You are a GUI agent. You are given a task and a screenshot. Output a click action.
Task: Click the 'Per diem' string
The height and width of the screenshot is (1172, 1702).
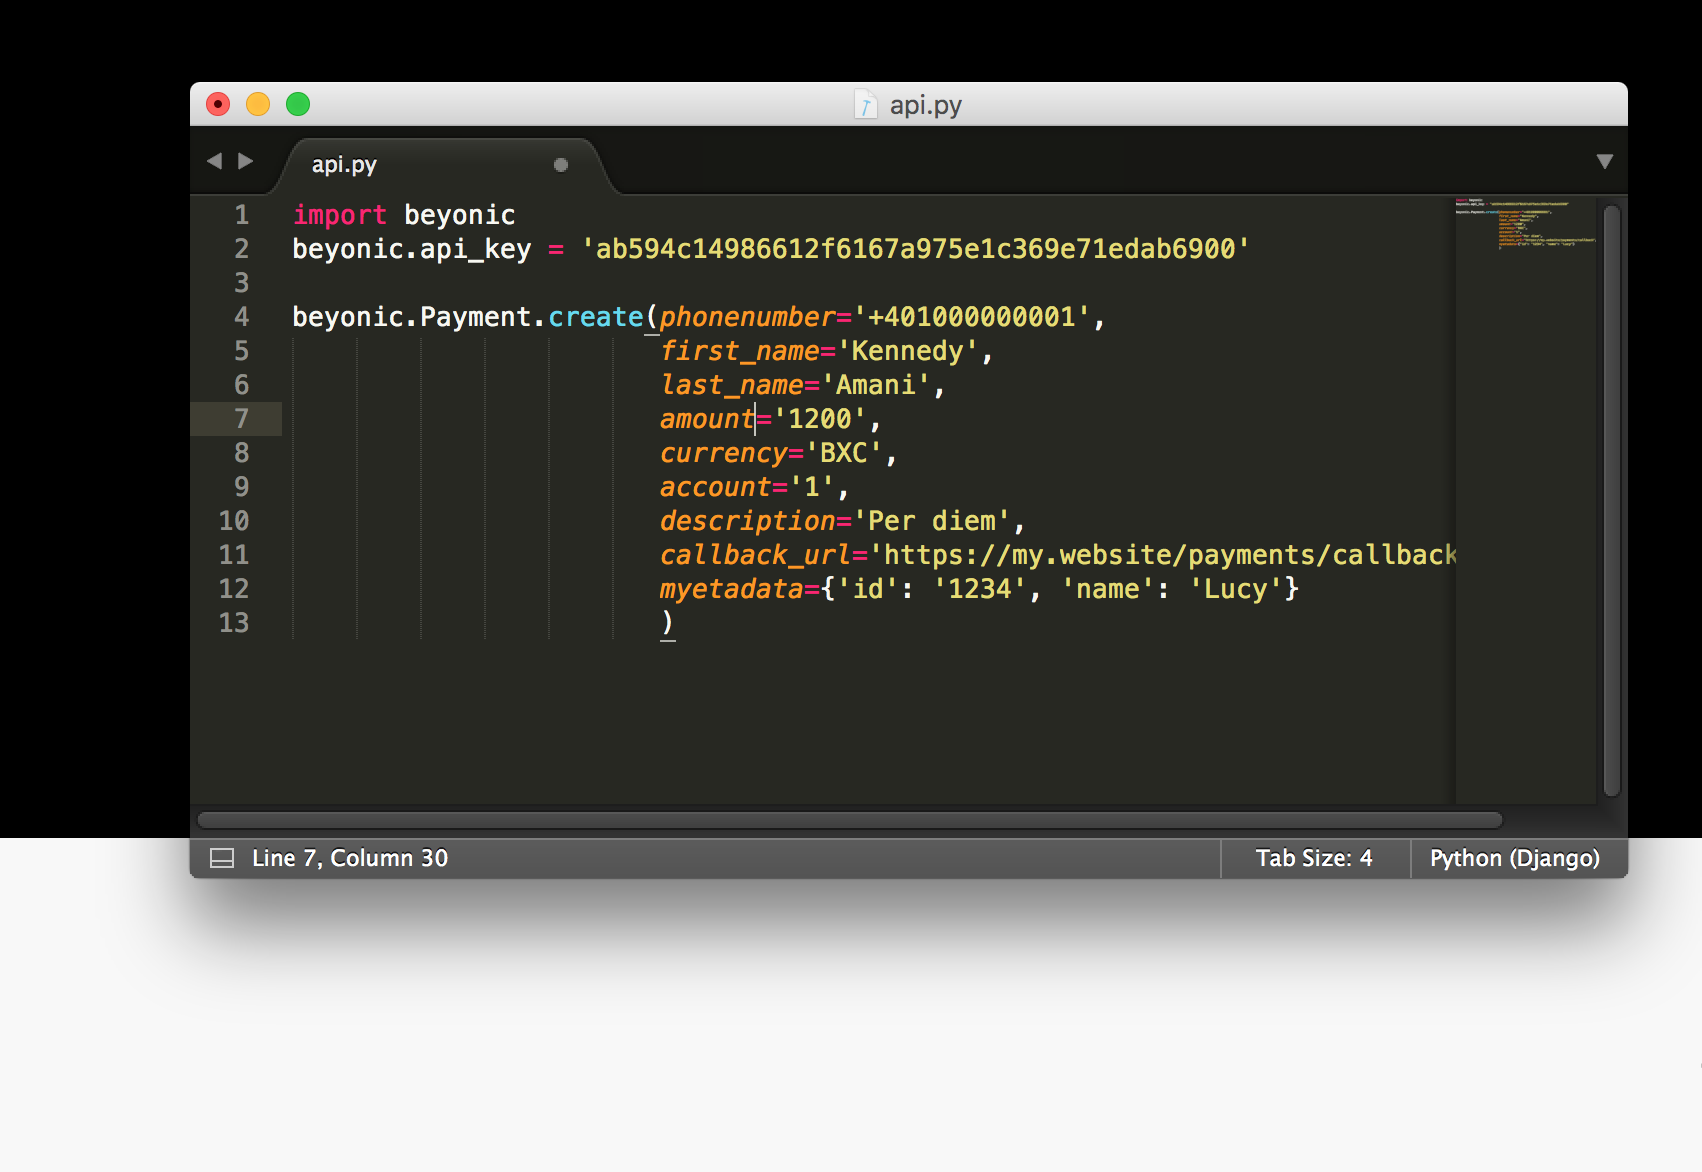(932, 521)
